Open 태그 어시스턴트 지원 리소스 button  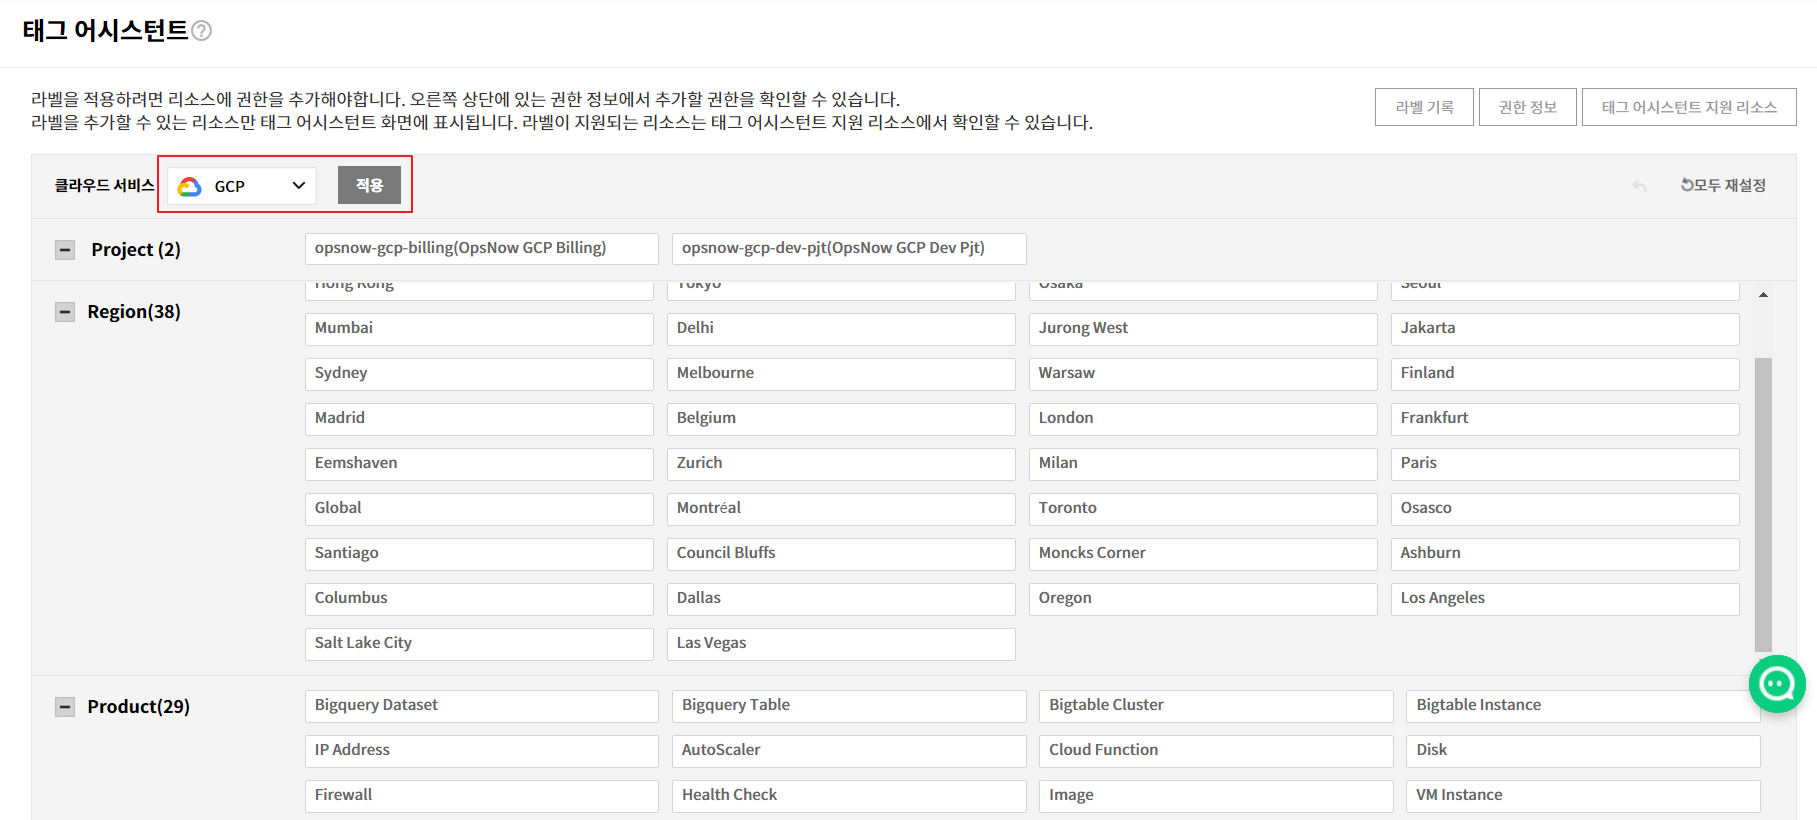1688,107
